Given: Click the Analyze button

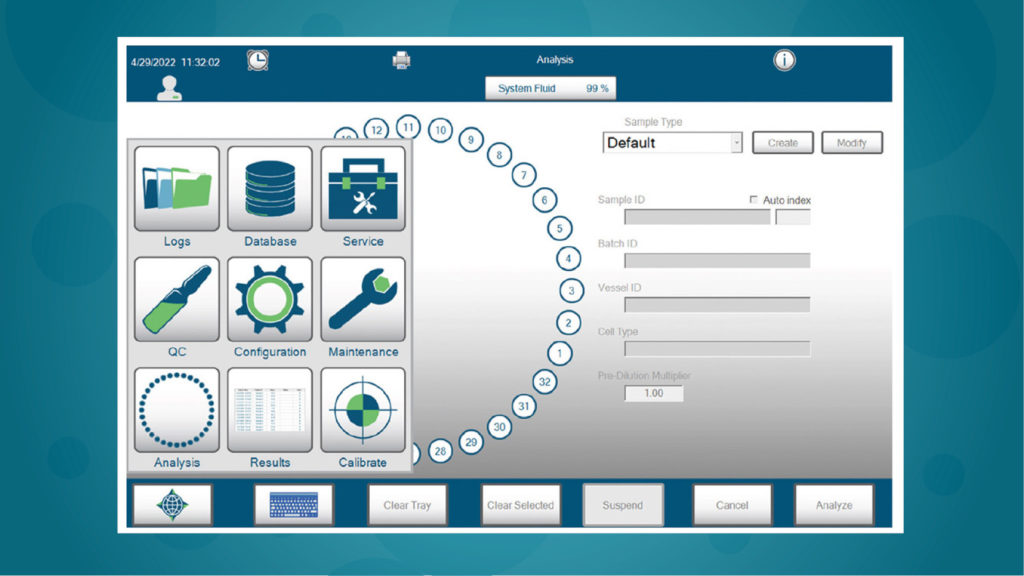Looking at the screenshot, I should (834, 505).
